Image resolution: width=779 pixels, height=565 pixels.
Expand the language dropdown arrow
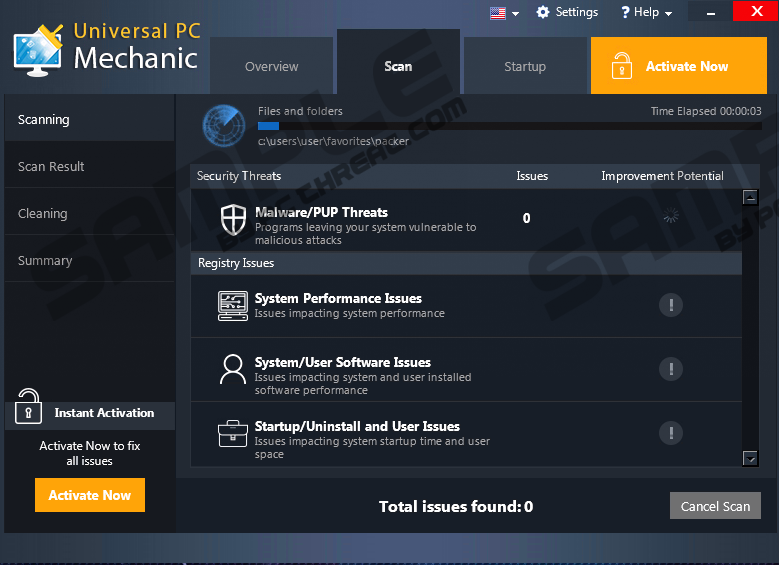pos(515,14)
